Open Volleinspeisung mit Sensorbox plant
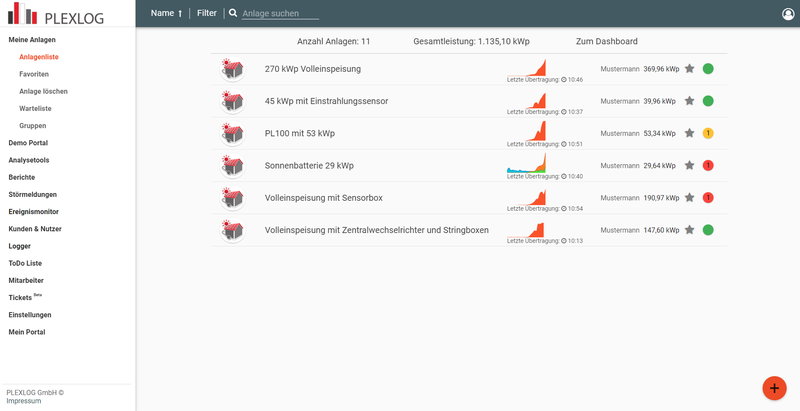This screenshot has width=800, height=411. 323,198
